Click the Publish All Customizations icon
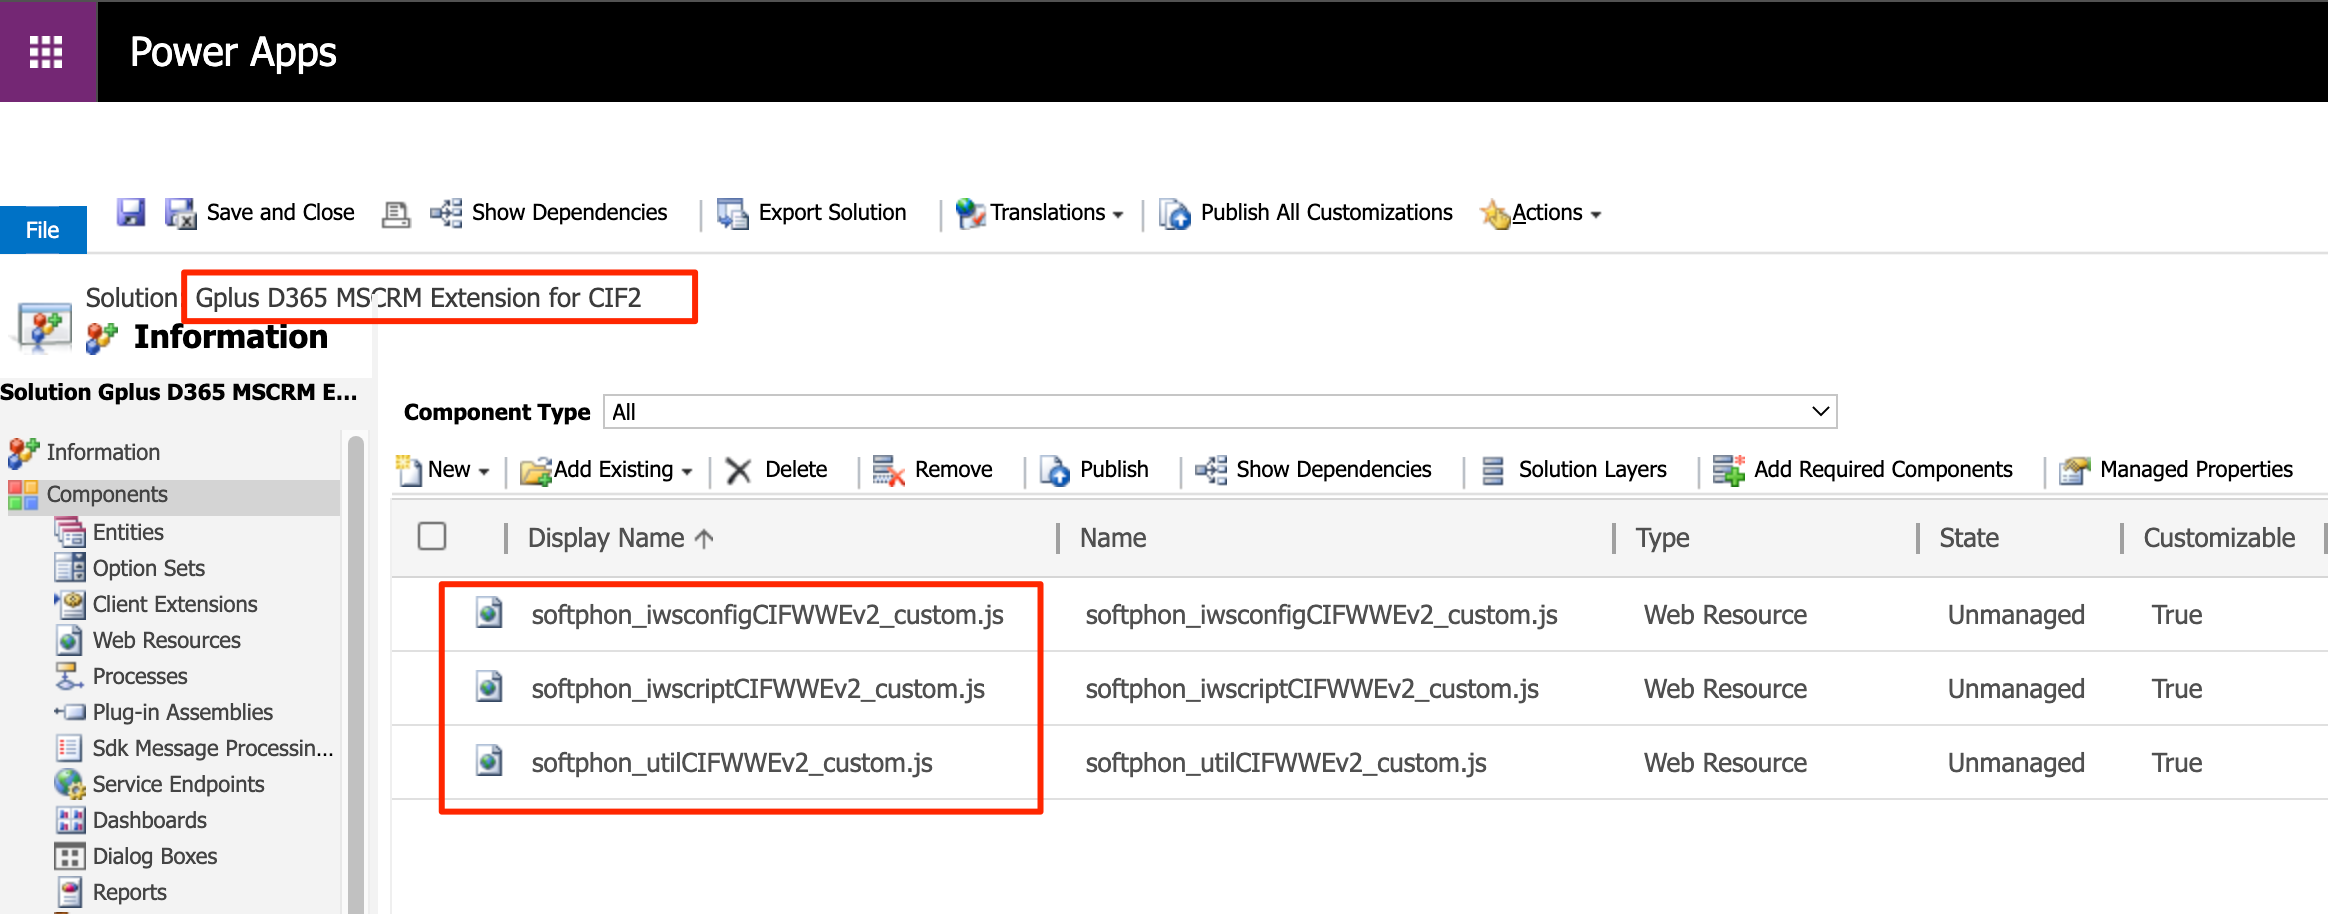This screenshot has height=914, width=2328. click(x=1175, y=213)
